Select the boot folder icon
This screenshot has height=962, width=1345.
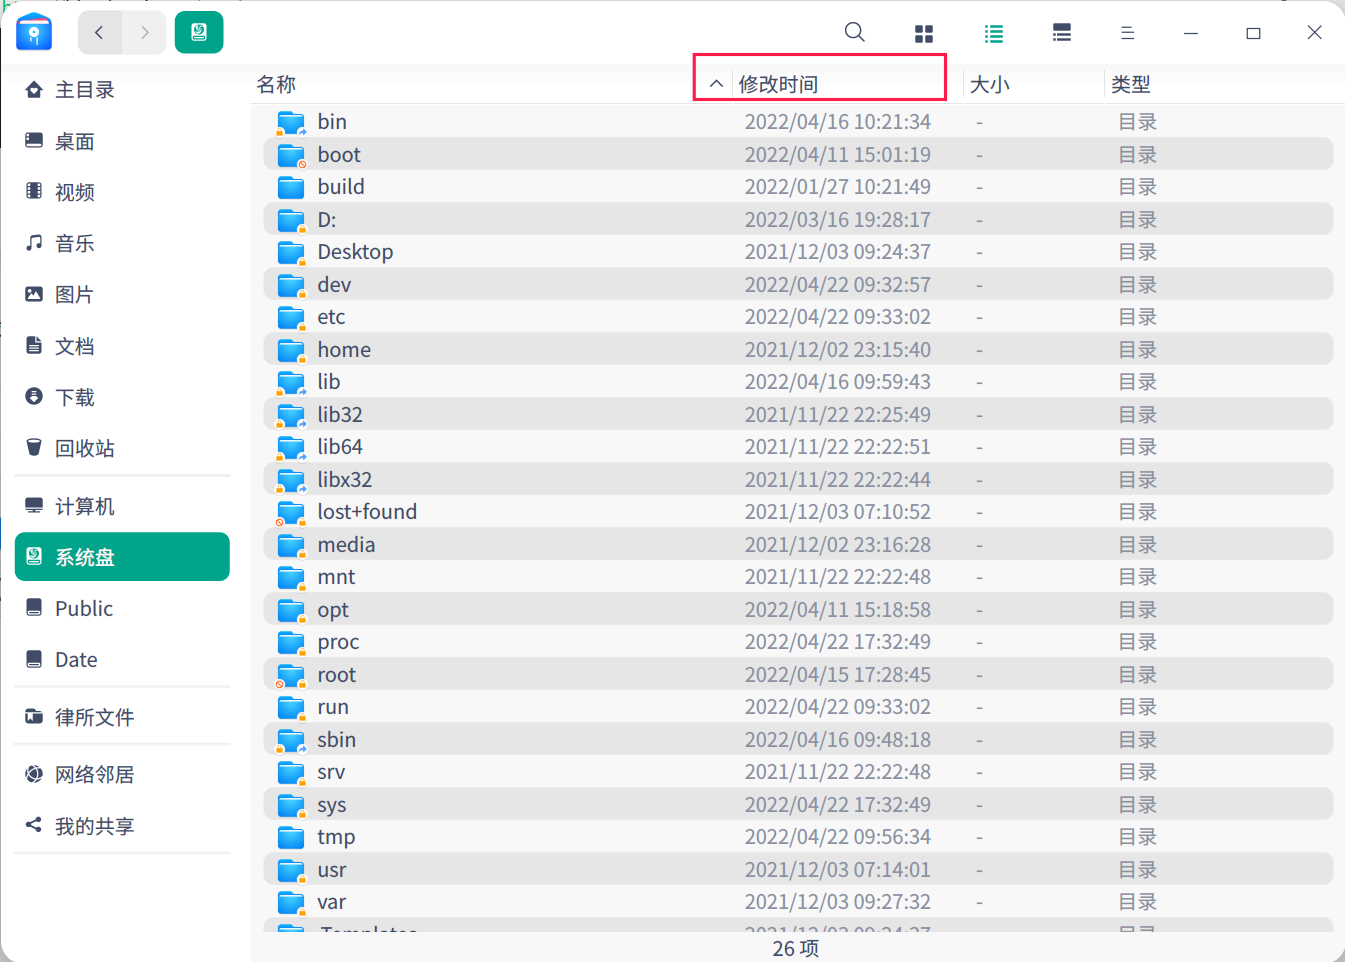tap(291, 155)
